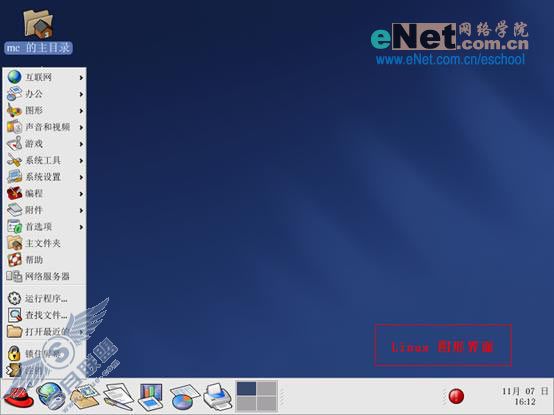The image size is (554, 415).
Task: Switch to the top-right workspace in pager
Action: 266,388
